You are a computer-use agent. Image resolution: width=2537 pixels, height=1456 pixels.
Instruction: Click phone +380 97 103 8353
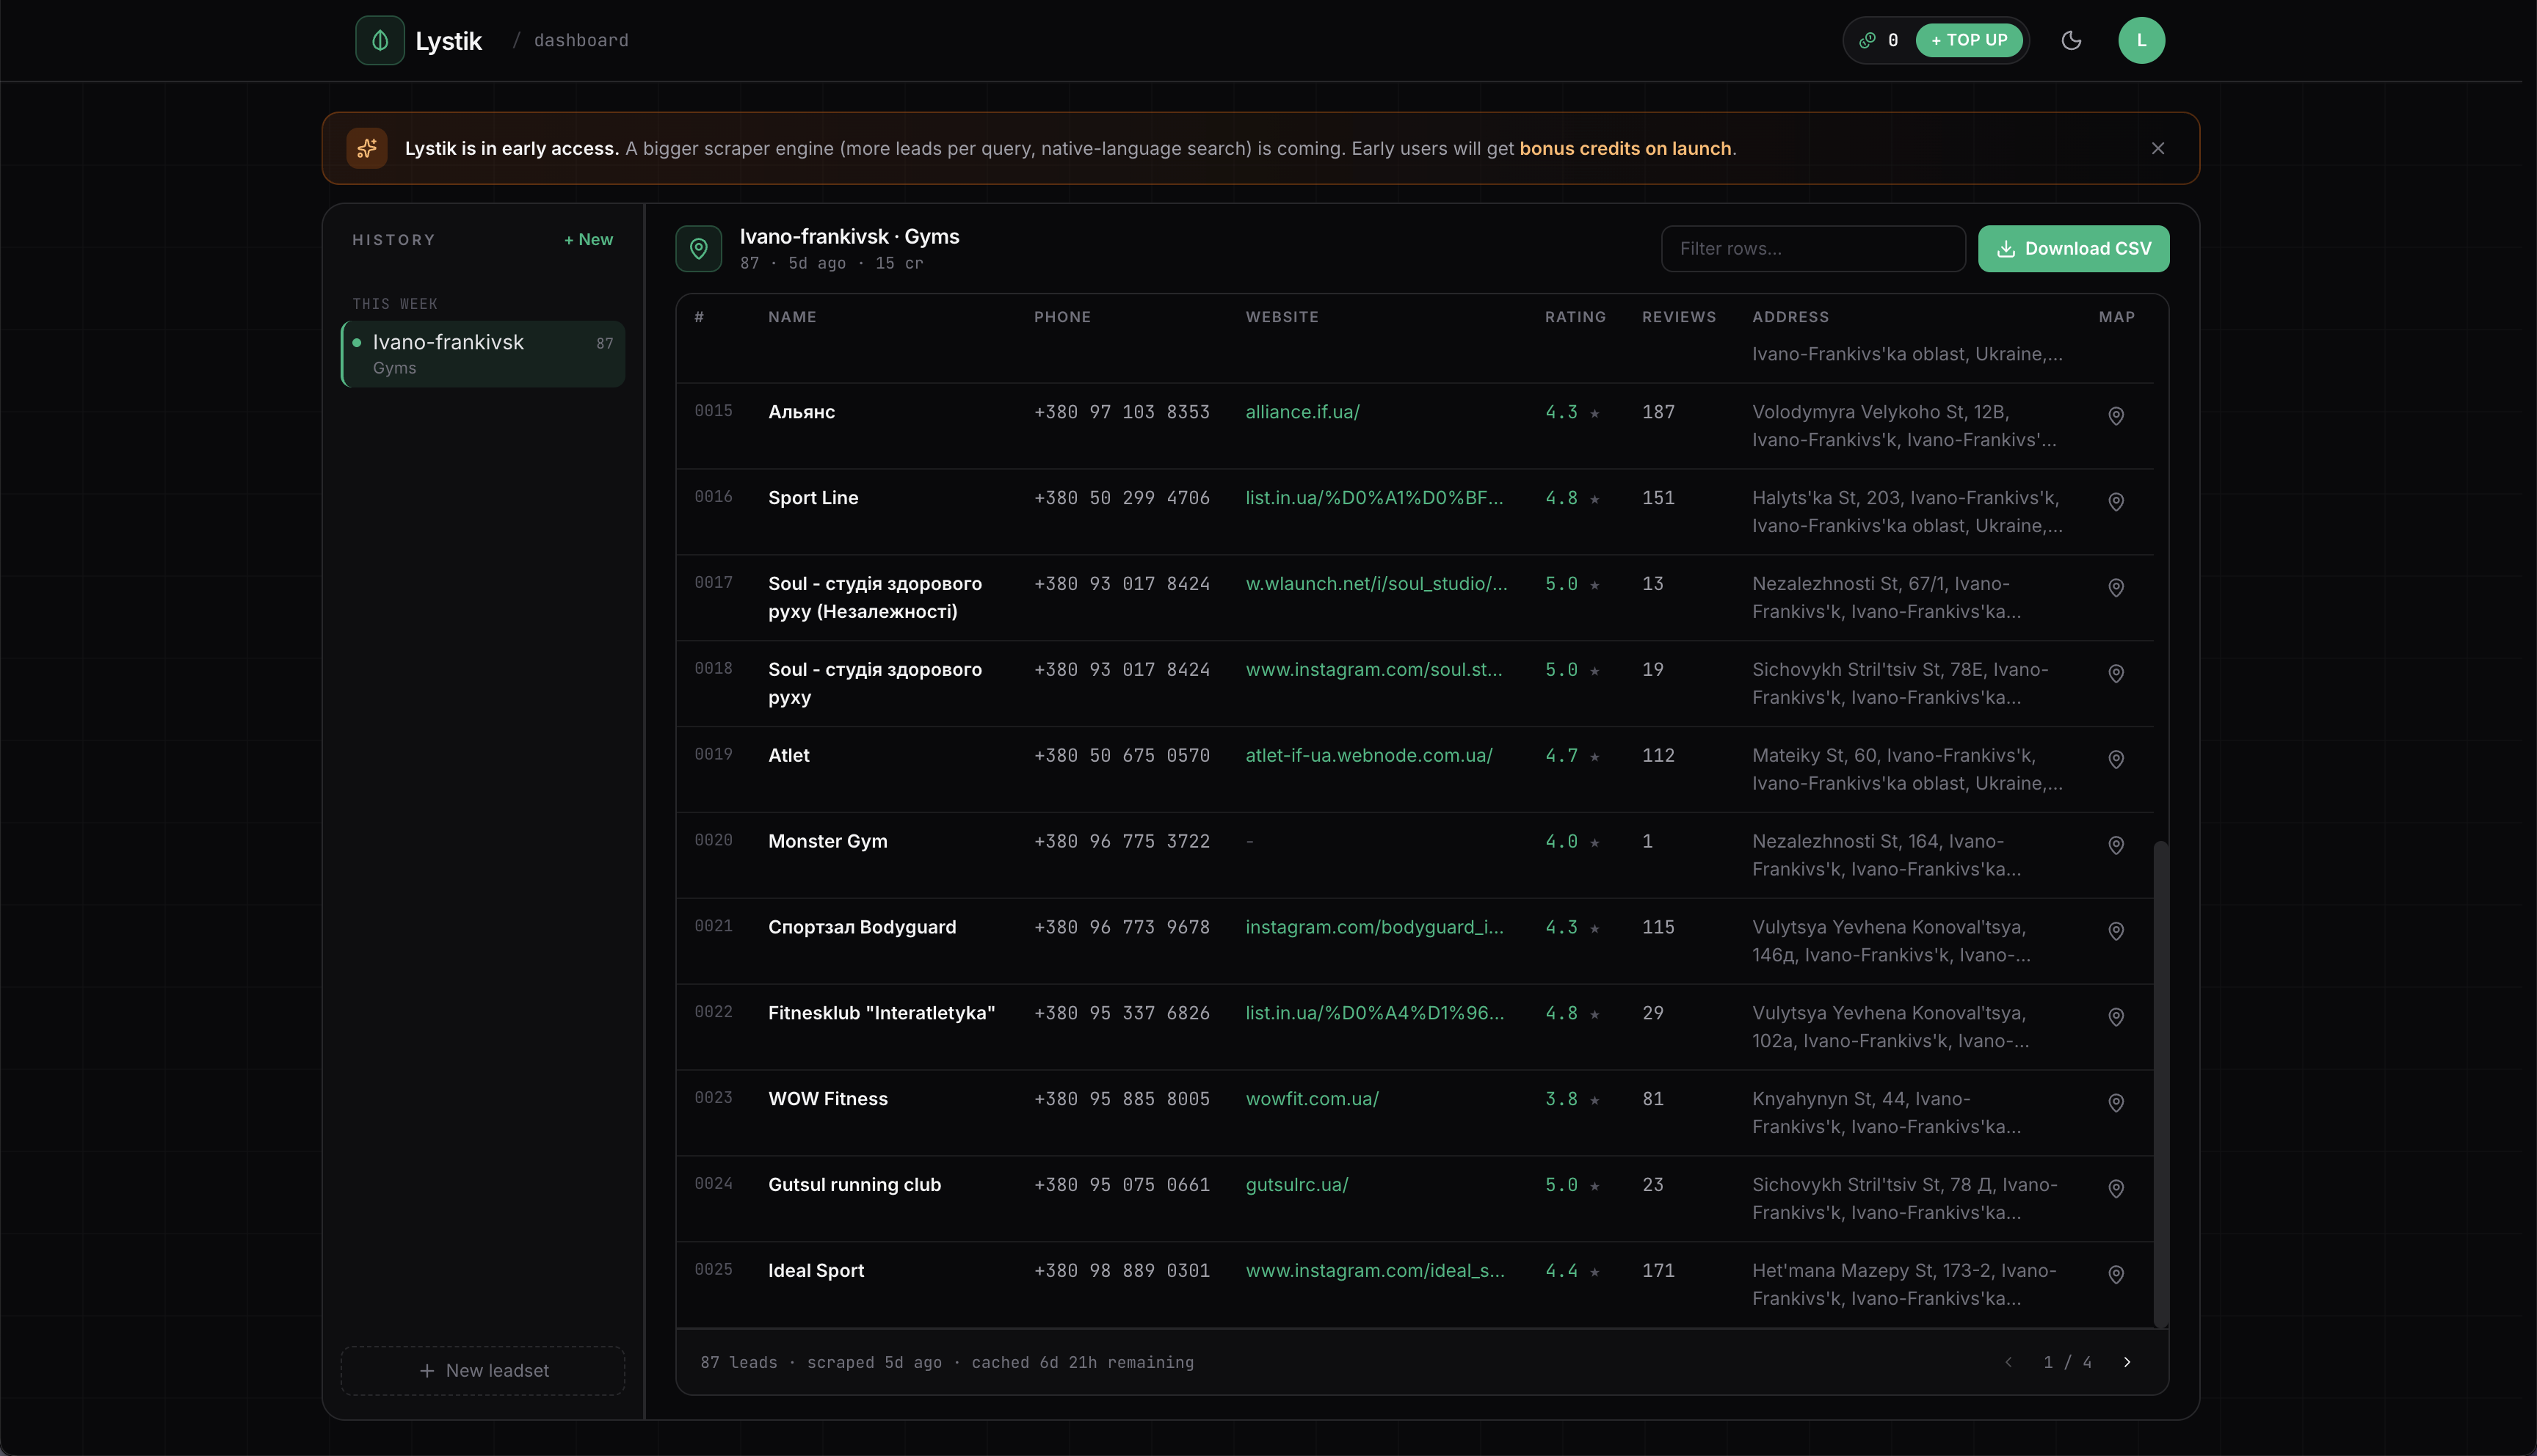click(x=1122, y=412)
